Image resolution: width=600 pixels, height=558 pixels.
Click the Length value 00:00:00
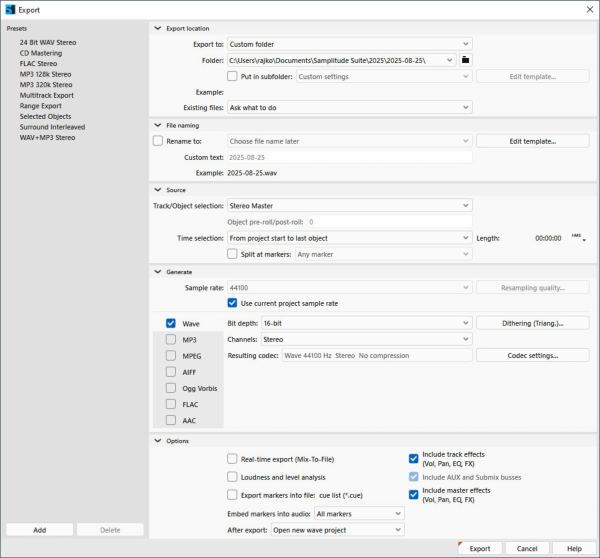[548, 238]
